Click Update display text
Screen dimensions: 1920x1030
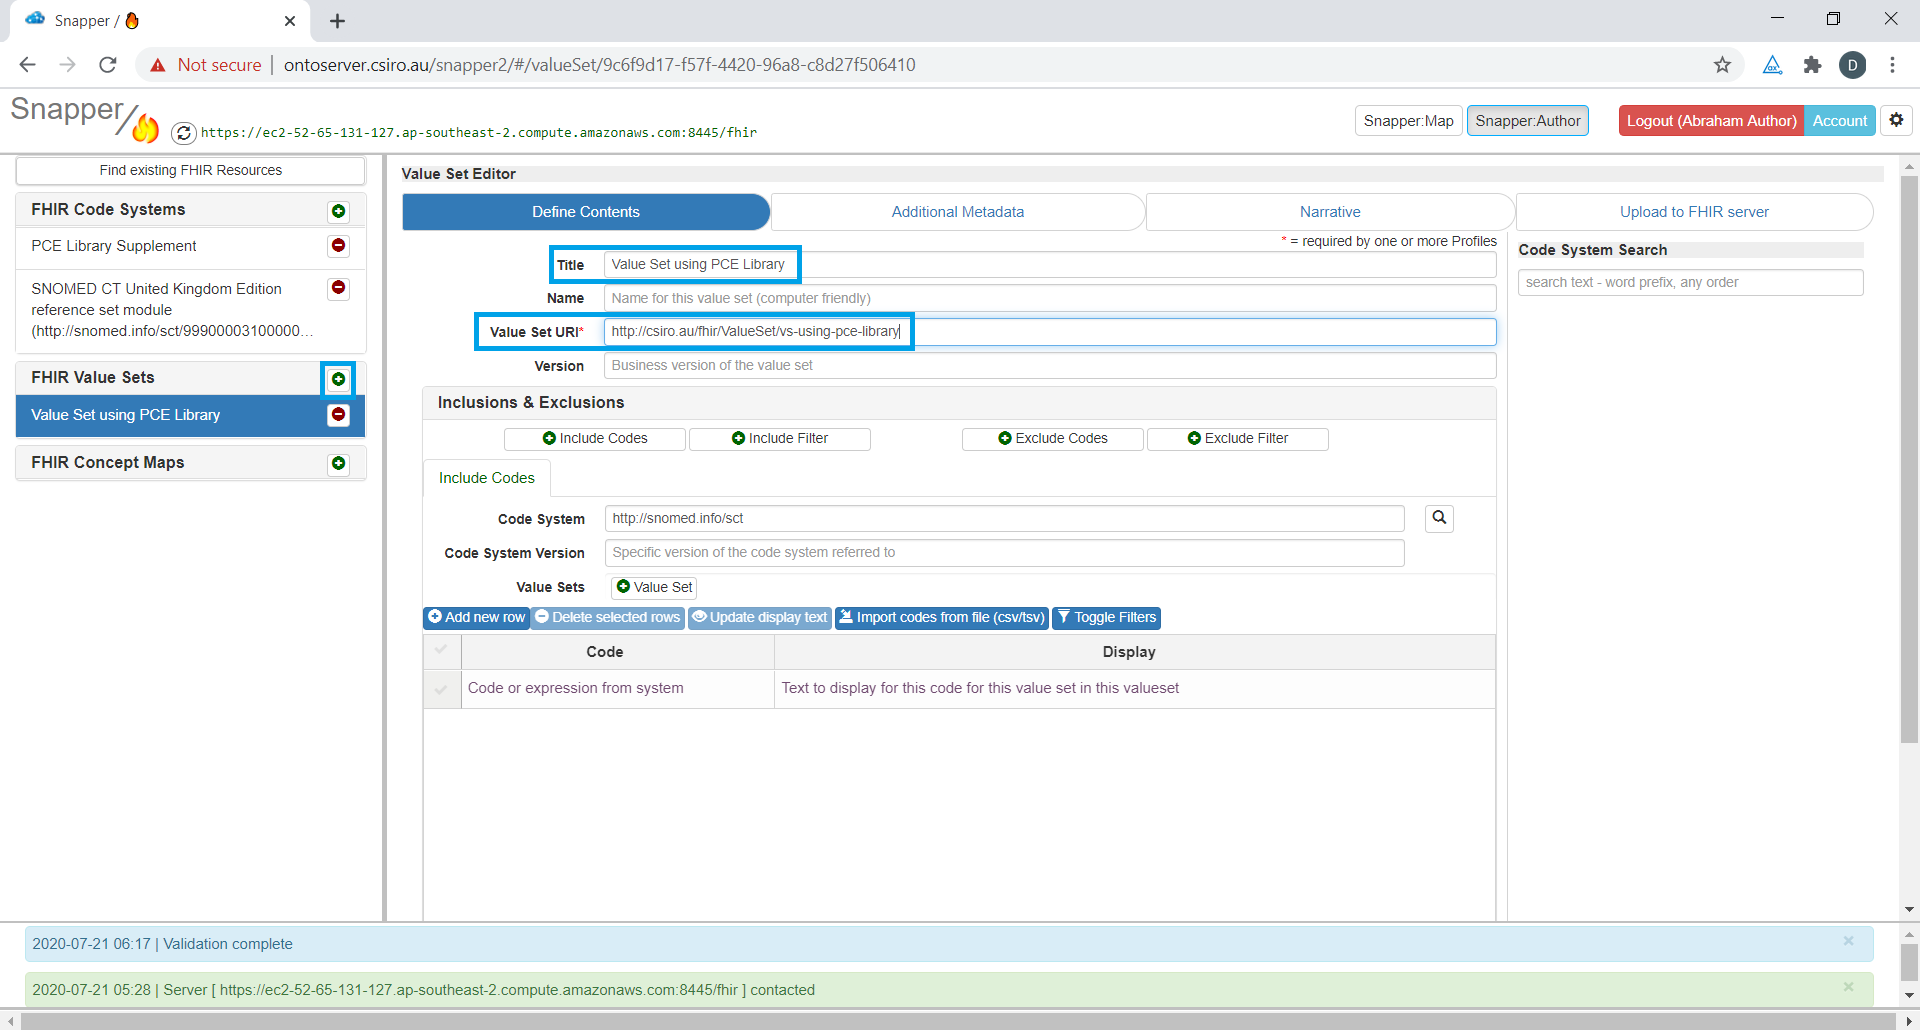(x=759, y=618)
